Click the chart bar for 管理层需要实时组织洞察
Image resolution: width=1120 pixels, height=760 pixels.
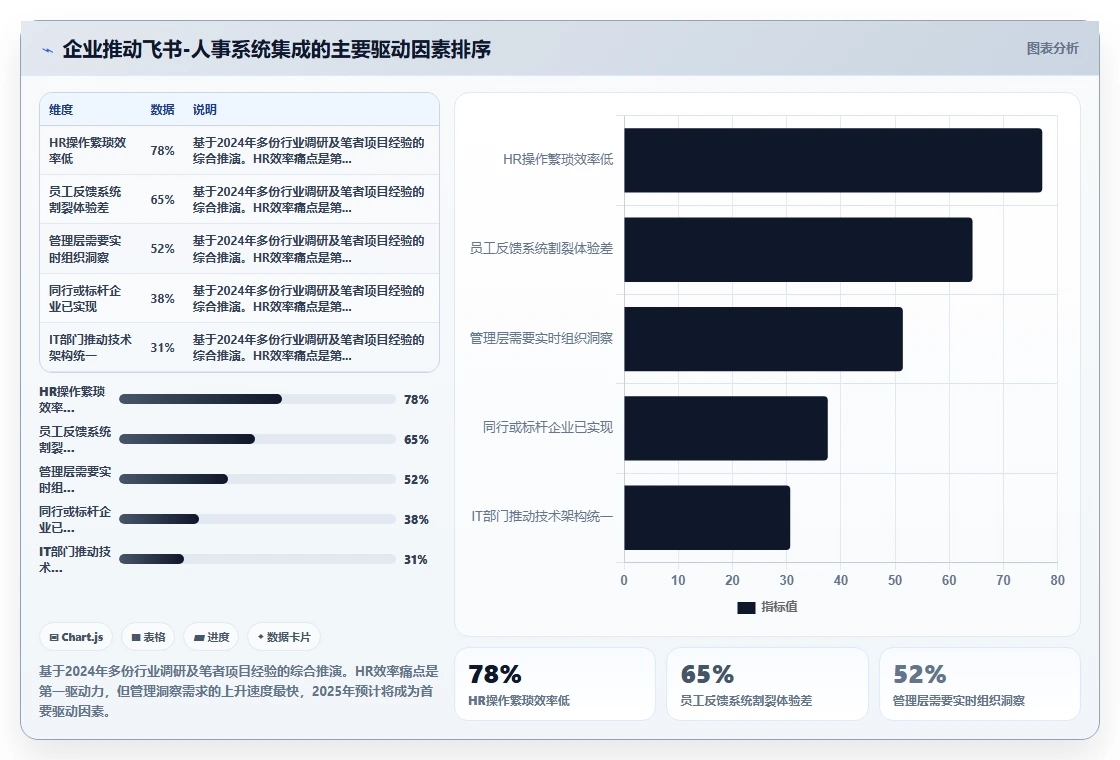764,339
